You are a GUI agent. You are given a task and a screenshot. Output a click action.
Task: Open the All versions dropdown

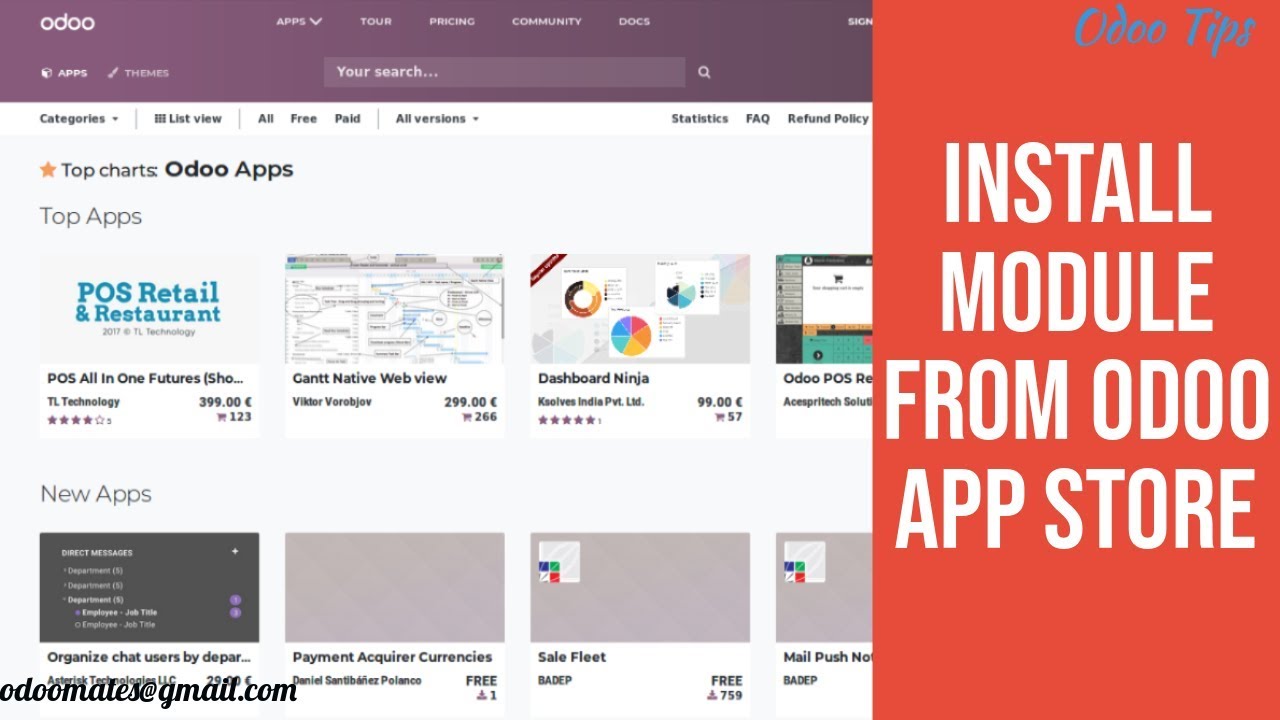click(437, 118)
